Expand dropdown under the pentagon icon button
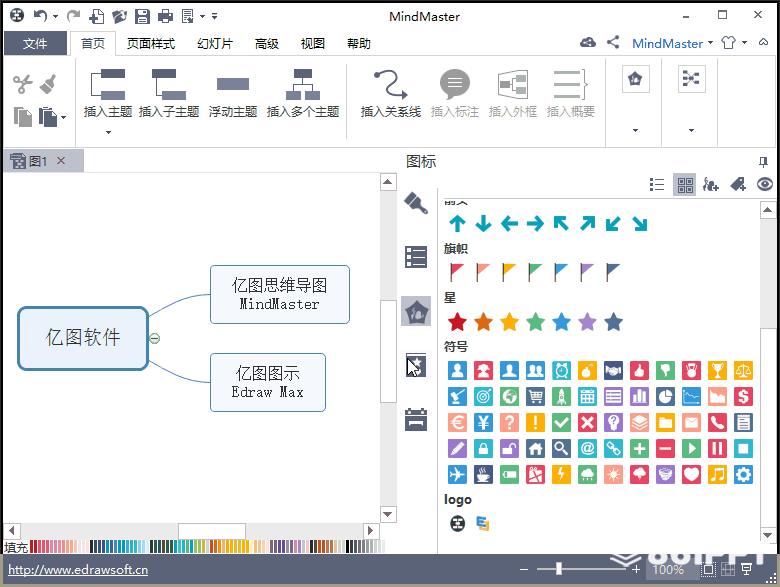This screenshot has height=587, width=780. tap(635, 130)
